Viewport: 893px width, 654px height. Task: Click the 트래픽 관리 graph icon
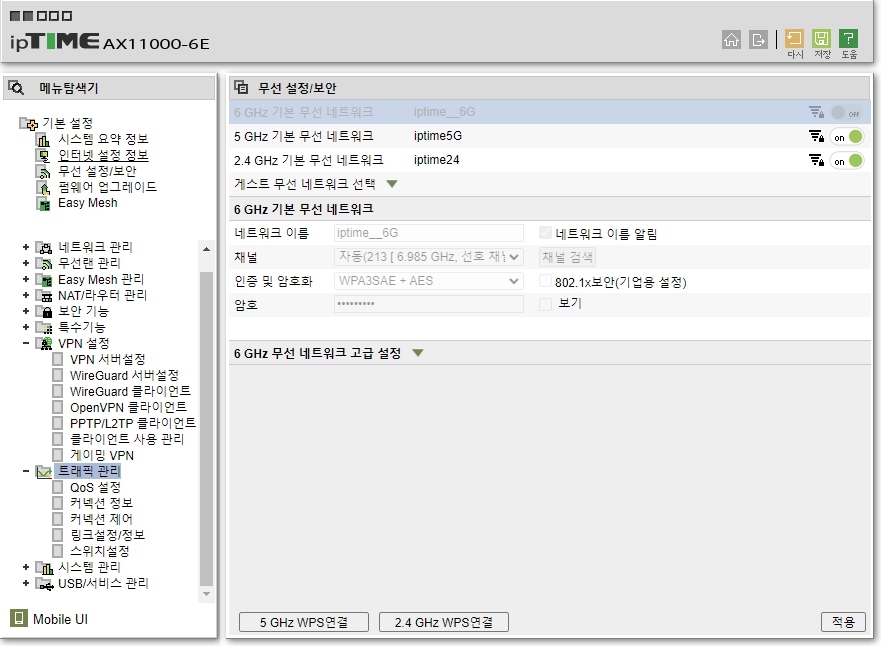pos(44,472)
